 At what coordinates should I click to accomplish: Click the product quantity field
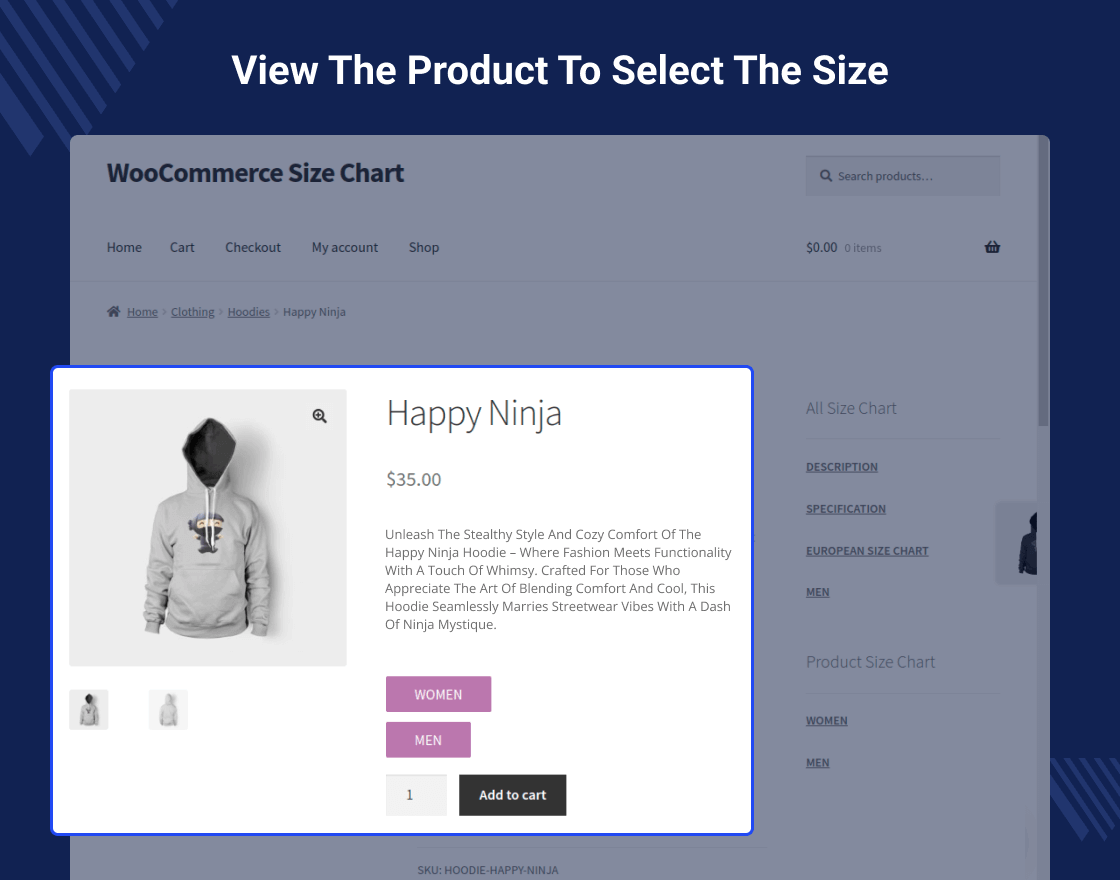point(416,795)
